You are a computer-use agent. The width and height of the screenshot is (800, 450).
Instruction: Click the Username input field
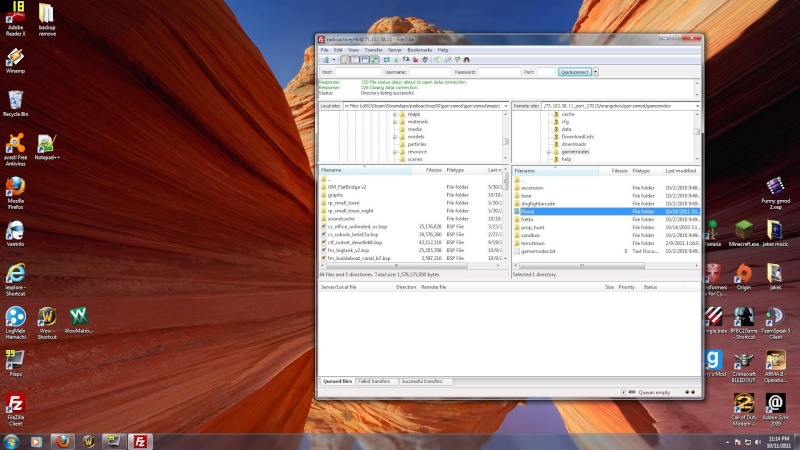(x=430, y=72)
